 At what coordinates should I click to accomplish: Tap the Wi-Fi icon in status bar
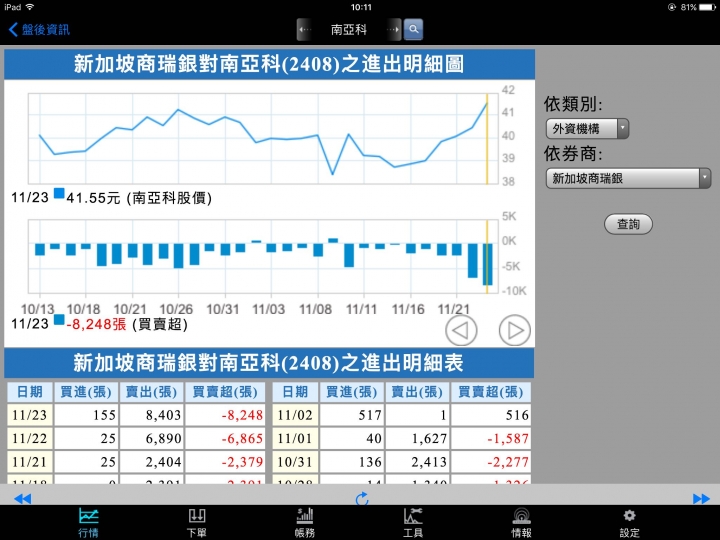pos(30,7)
